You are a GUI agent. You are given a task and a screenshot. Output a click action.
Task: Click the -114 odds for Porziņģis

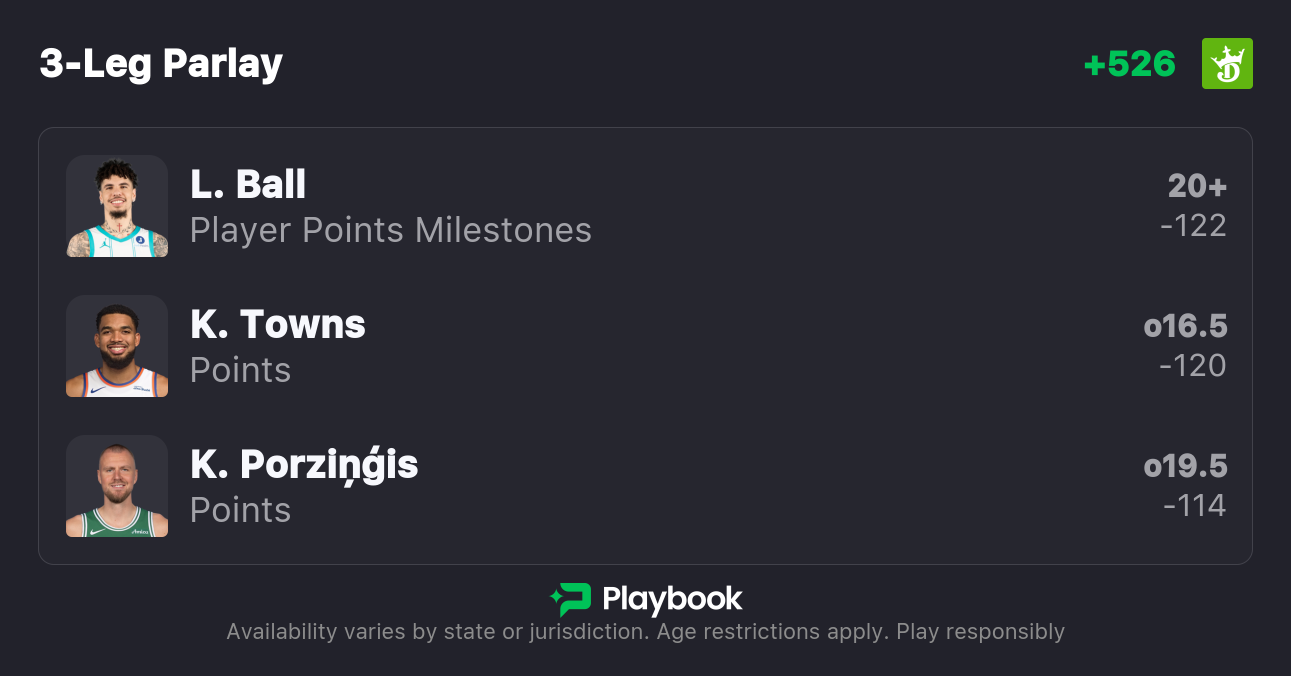(1194, 506)
